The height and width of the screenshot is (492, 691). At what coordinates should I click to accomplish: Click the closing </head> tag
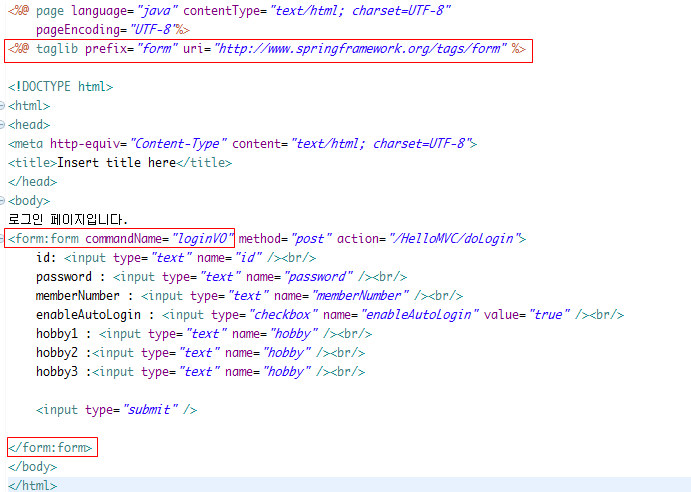point(33,182)
